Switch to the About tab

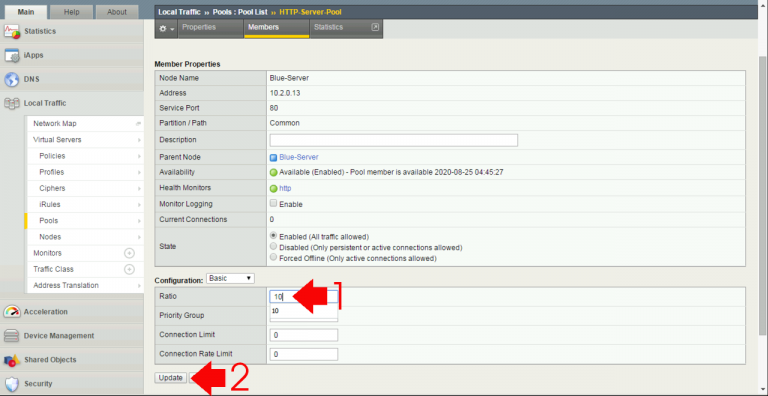coord(117,12)
